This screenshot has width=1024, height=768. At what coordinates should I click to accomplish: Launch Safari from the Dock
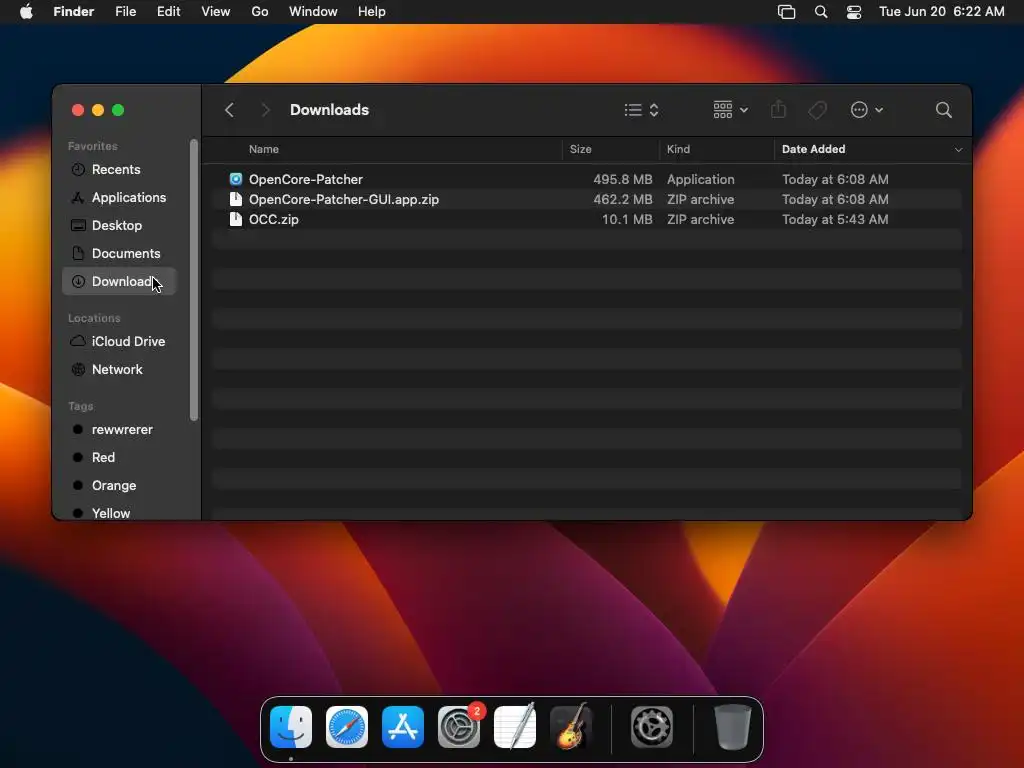pos(347,727)
